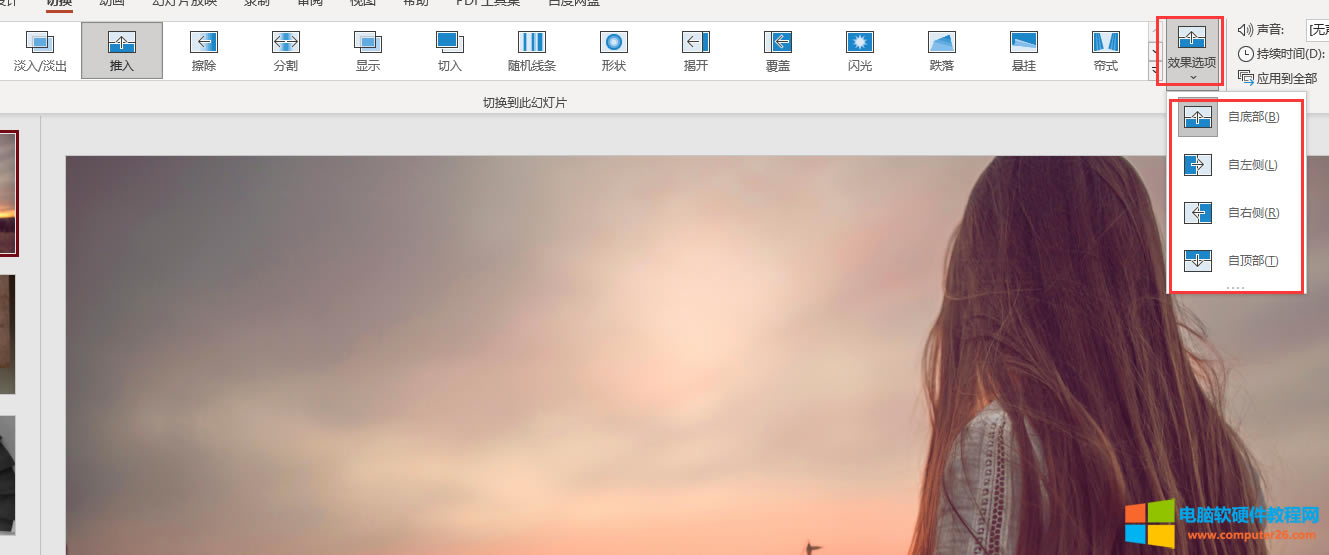Image resolution: width=1329 pixels, height=555 pixels.
Task: Select the 淡入/淡出 fade transition
Action: point(40,50)
